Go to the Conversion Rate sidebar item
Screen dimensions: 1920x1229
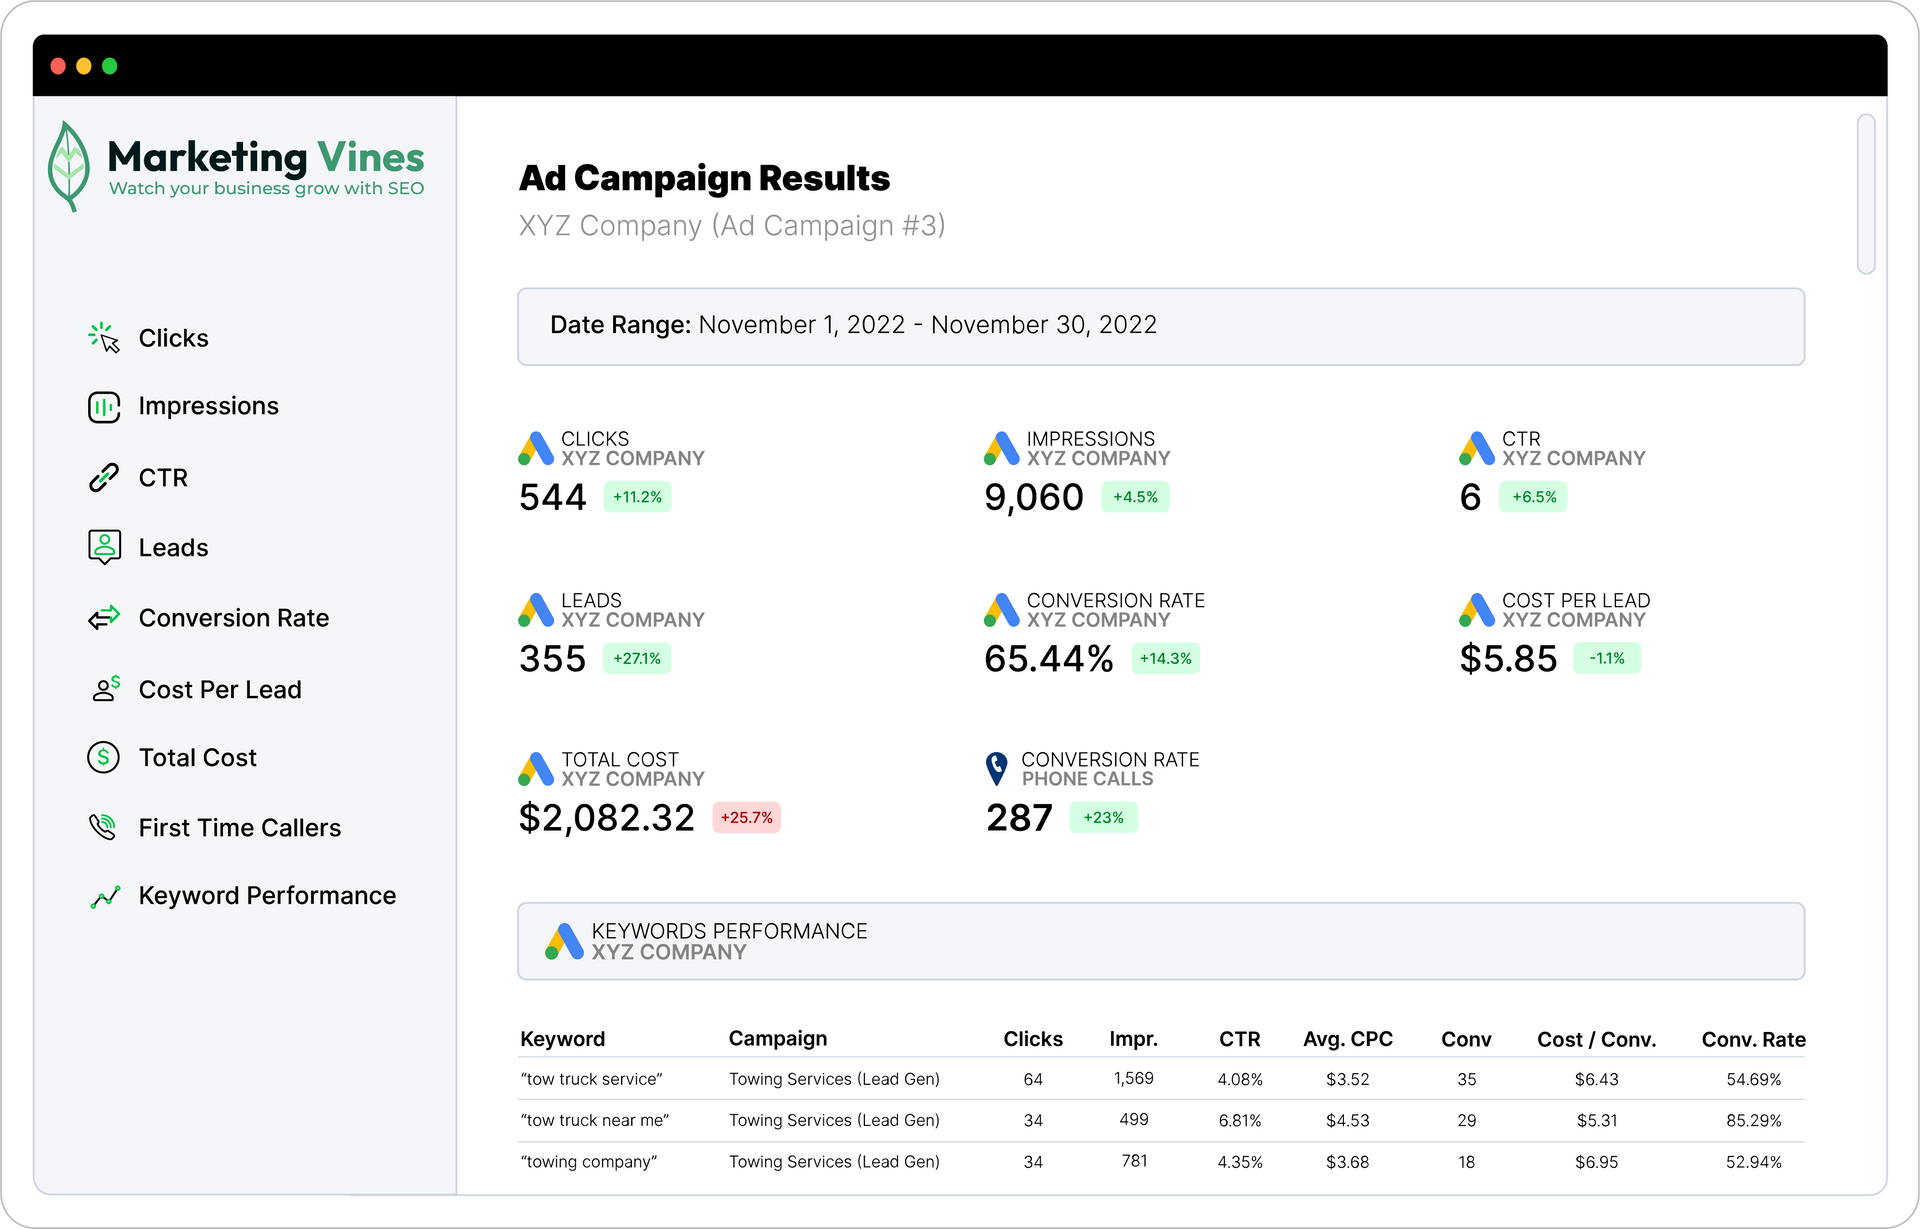[x=233, y=618]
